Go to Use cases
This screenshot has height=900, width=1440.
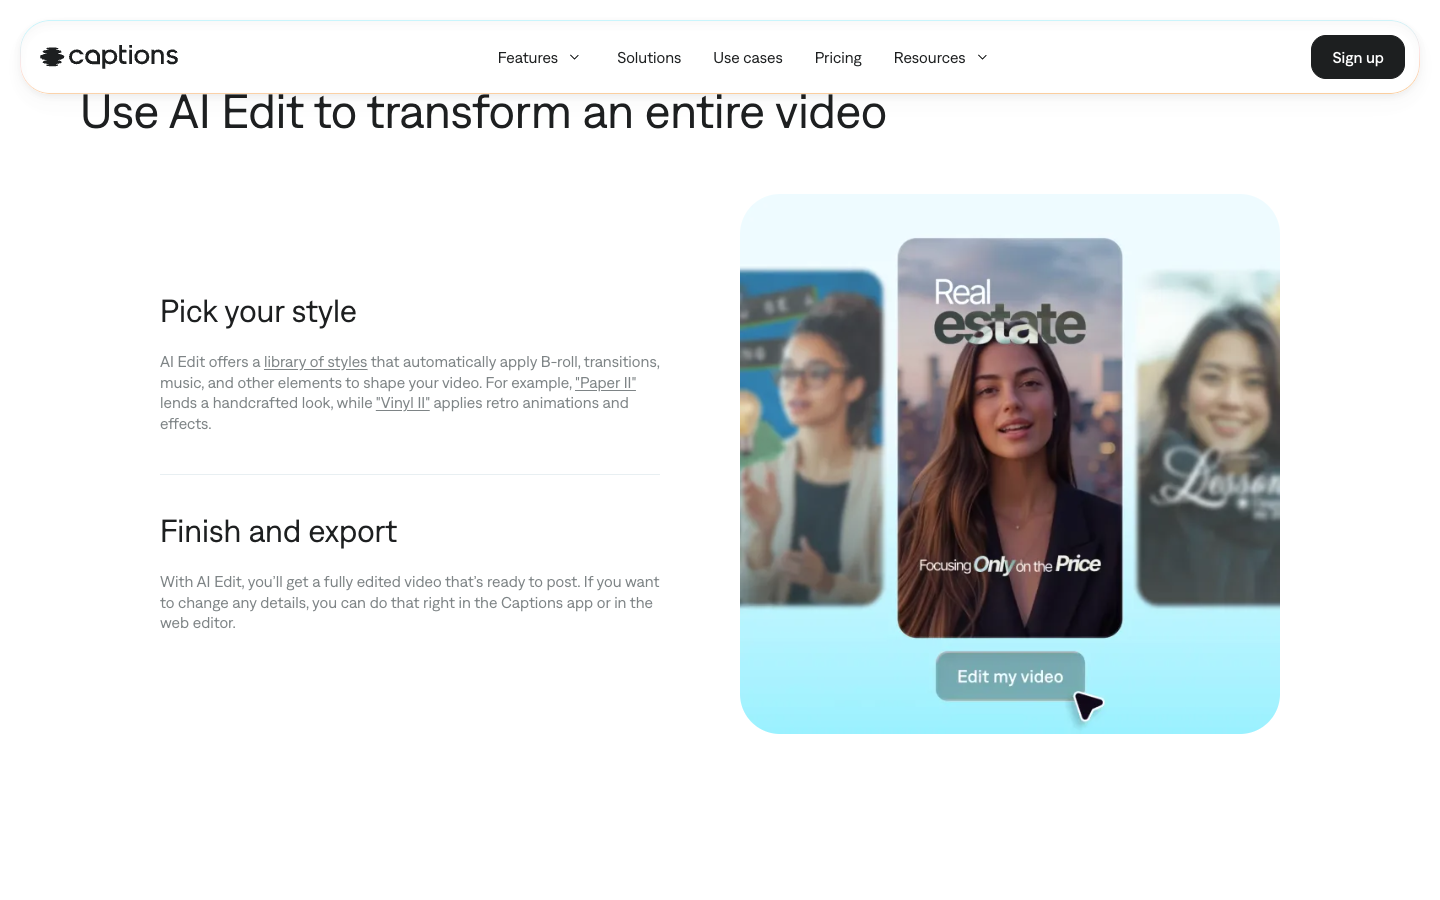click(748, 58)
